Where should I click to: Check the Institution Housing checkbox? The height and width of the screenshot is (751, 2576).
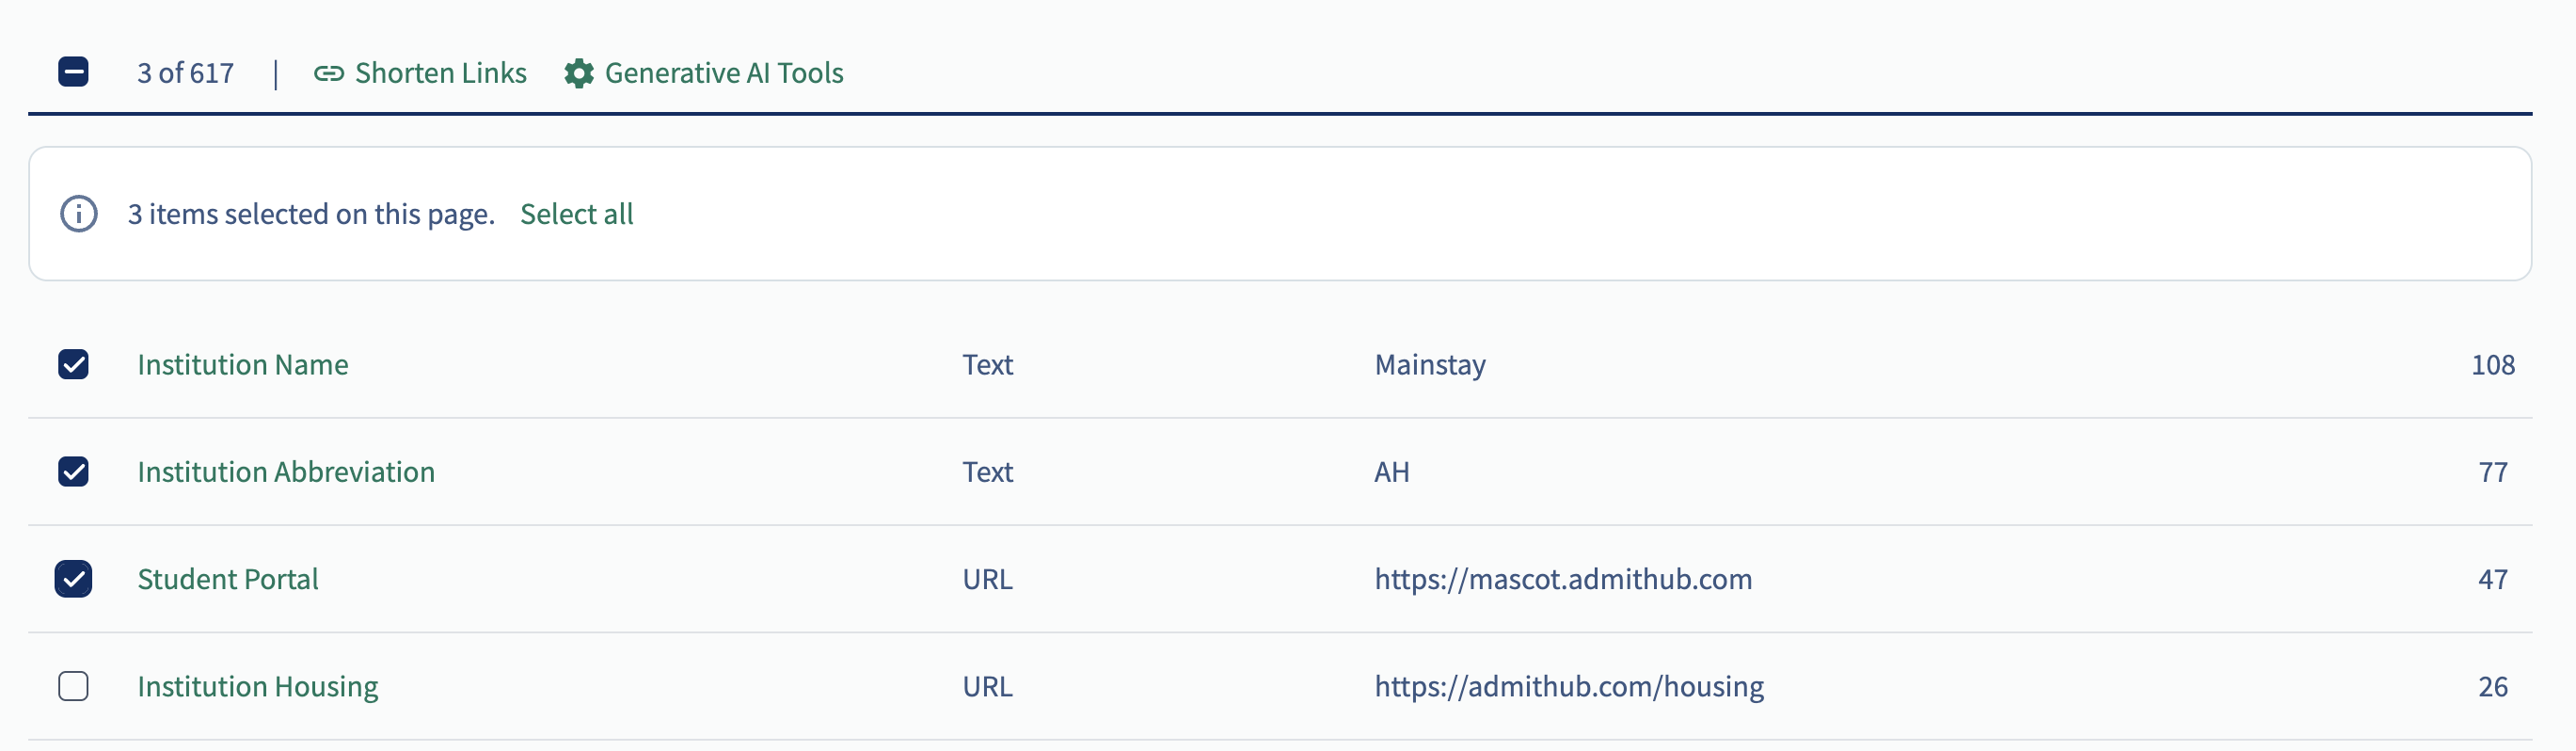coord(73,686)
